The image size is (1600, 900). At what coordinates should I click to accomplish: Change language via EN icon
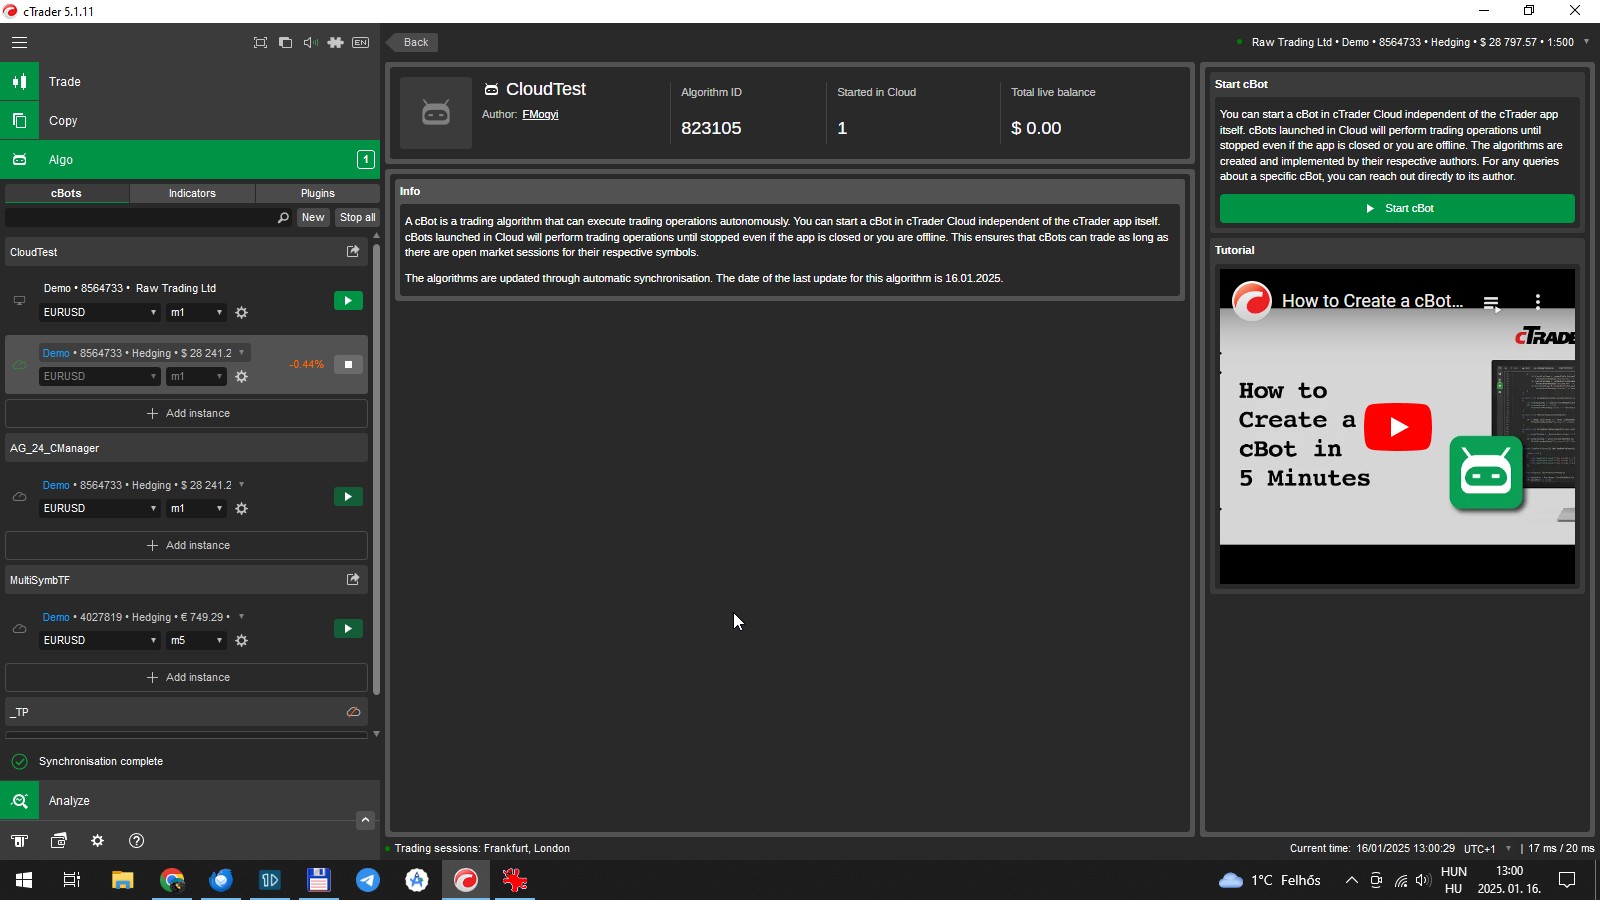[361, 42]
